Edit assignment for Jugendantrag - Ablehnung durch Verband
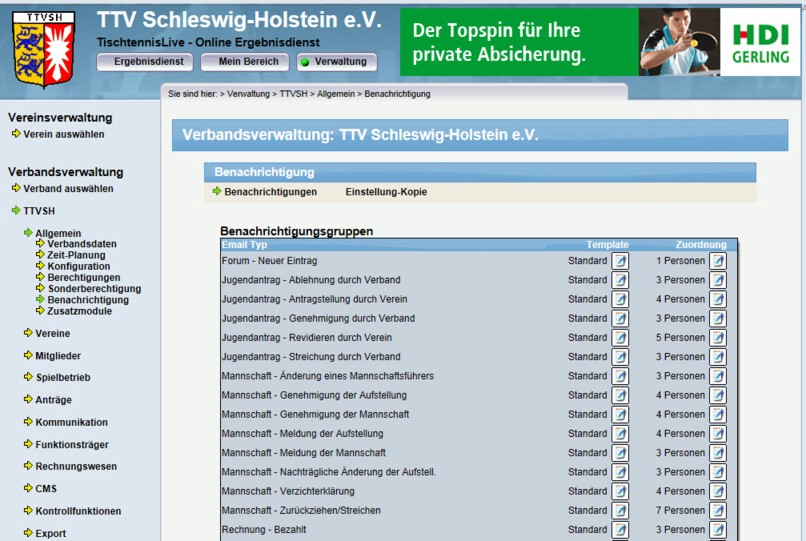Image resolution: width=806 pixels, height=541 pixels. [x=717, y=280]
